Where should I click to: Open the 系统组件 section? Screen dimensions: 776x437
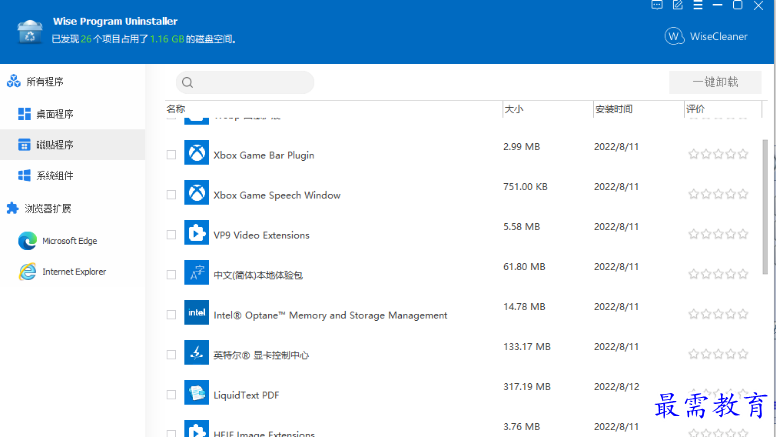tap(55, 176)
